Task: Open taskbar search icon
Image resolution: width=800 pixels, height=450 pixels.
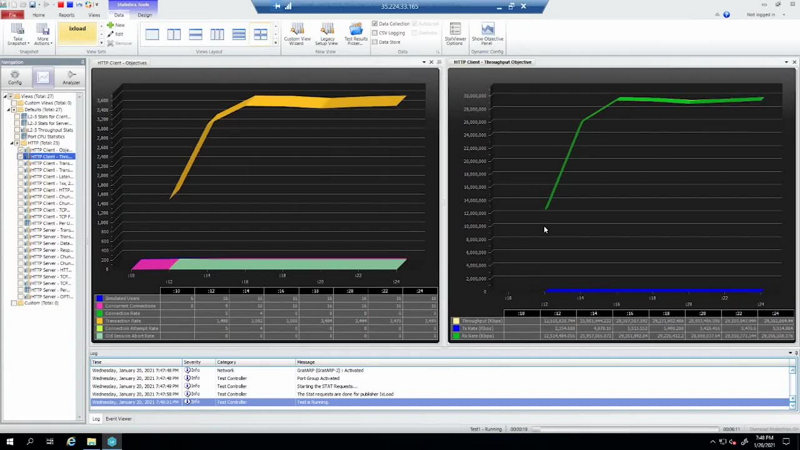Action: [x=30, y=441]
